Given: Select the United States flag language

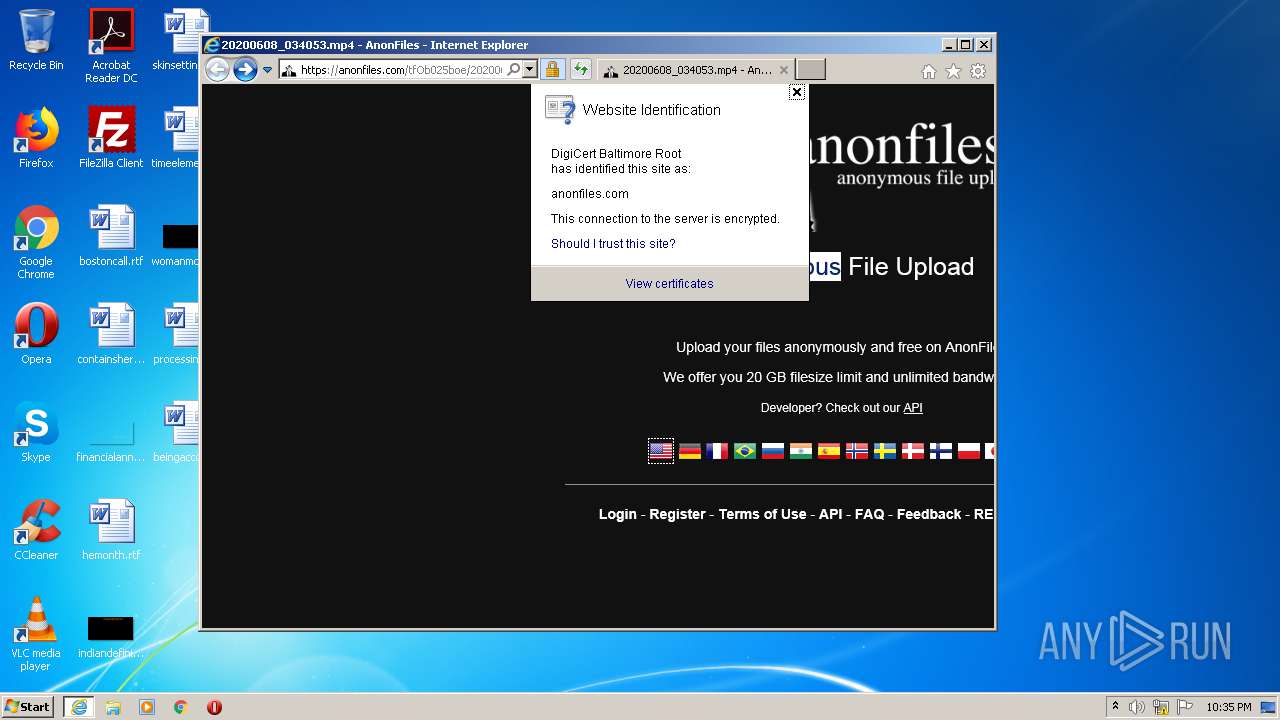Looking at the screenshot, I should pos(661,452).
